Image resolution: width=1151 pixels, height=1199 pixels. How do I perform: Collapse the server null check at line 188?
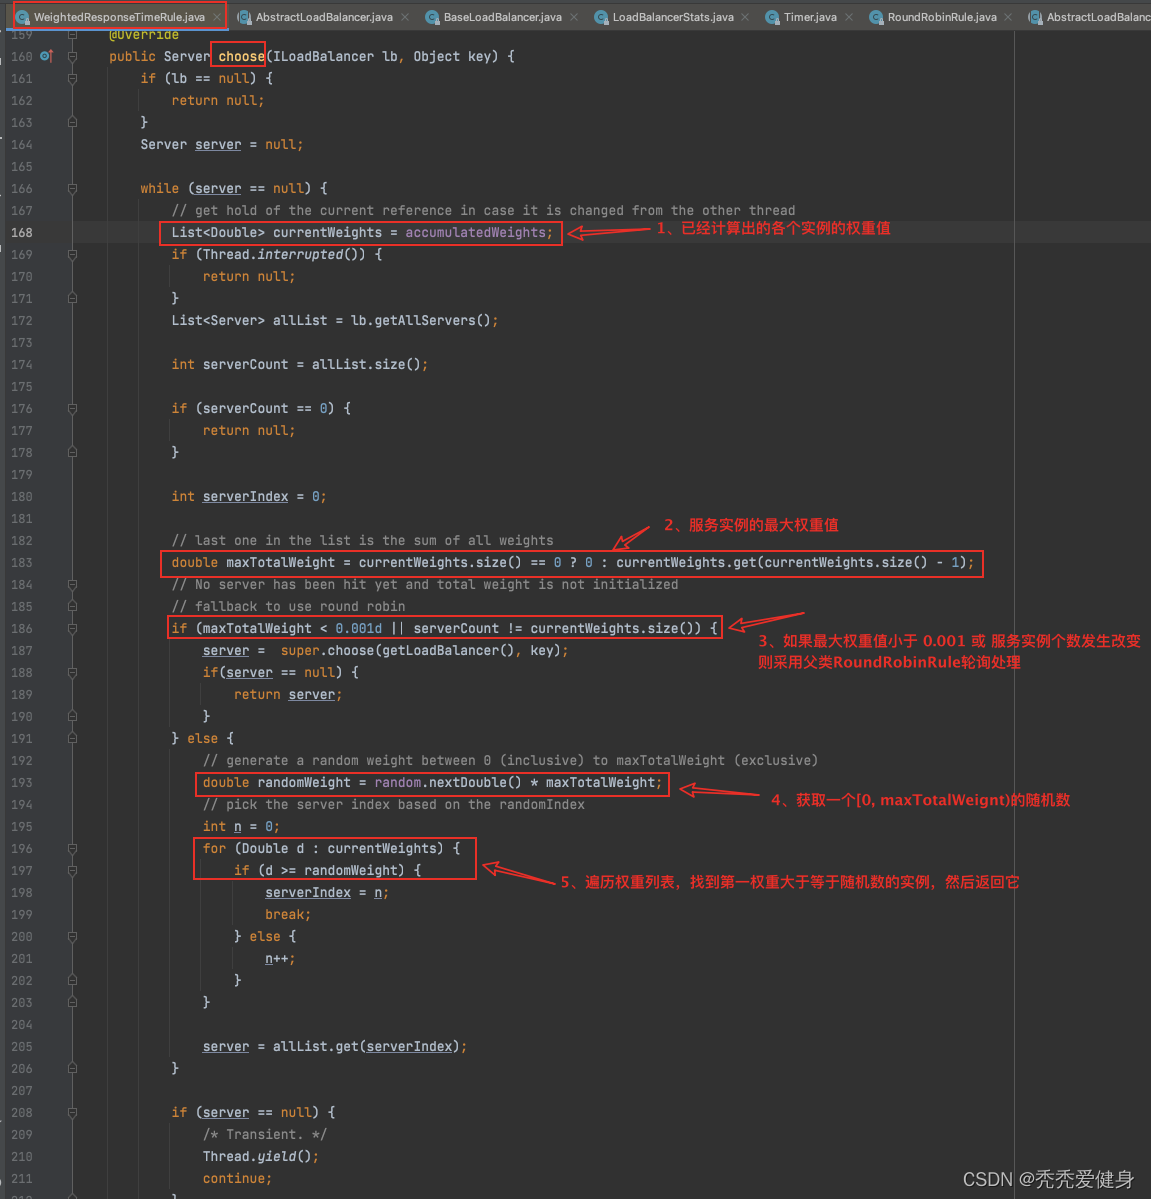[x=73, y=672]
